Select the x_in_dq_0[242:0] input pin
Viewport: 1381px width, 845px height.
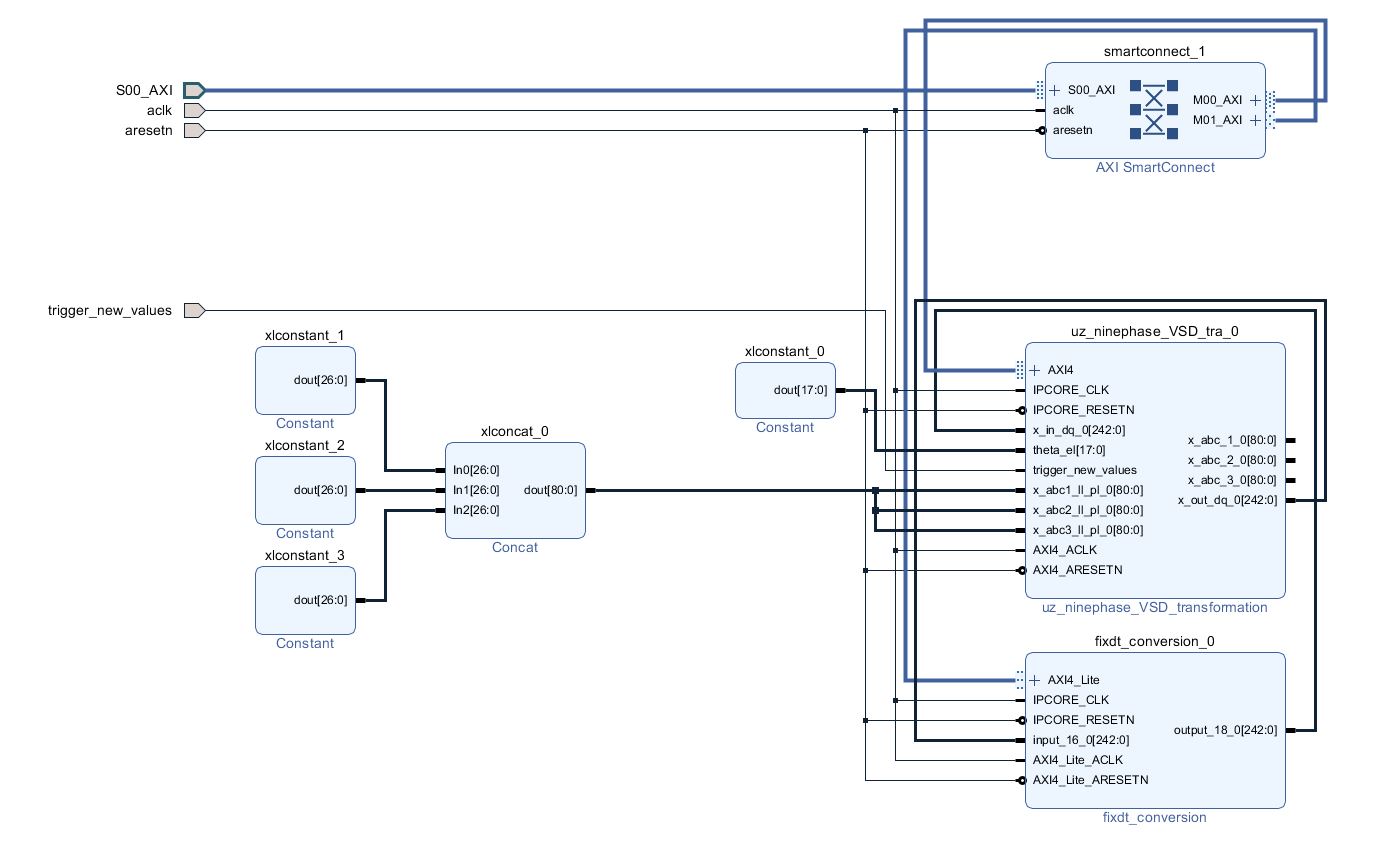point(1078,430)
